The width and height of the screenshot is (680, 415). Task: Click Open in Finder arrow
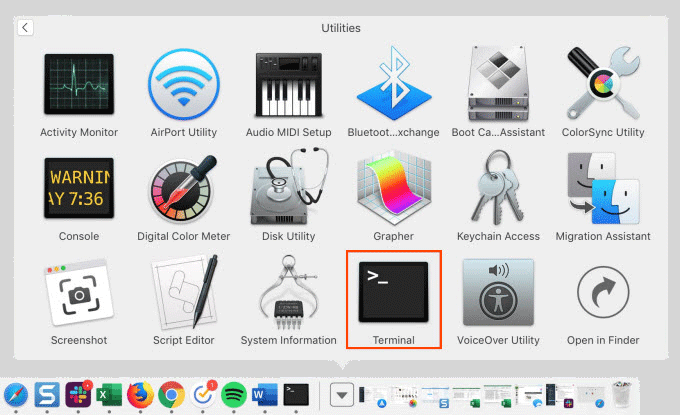[603, 292]
